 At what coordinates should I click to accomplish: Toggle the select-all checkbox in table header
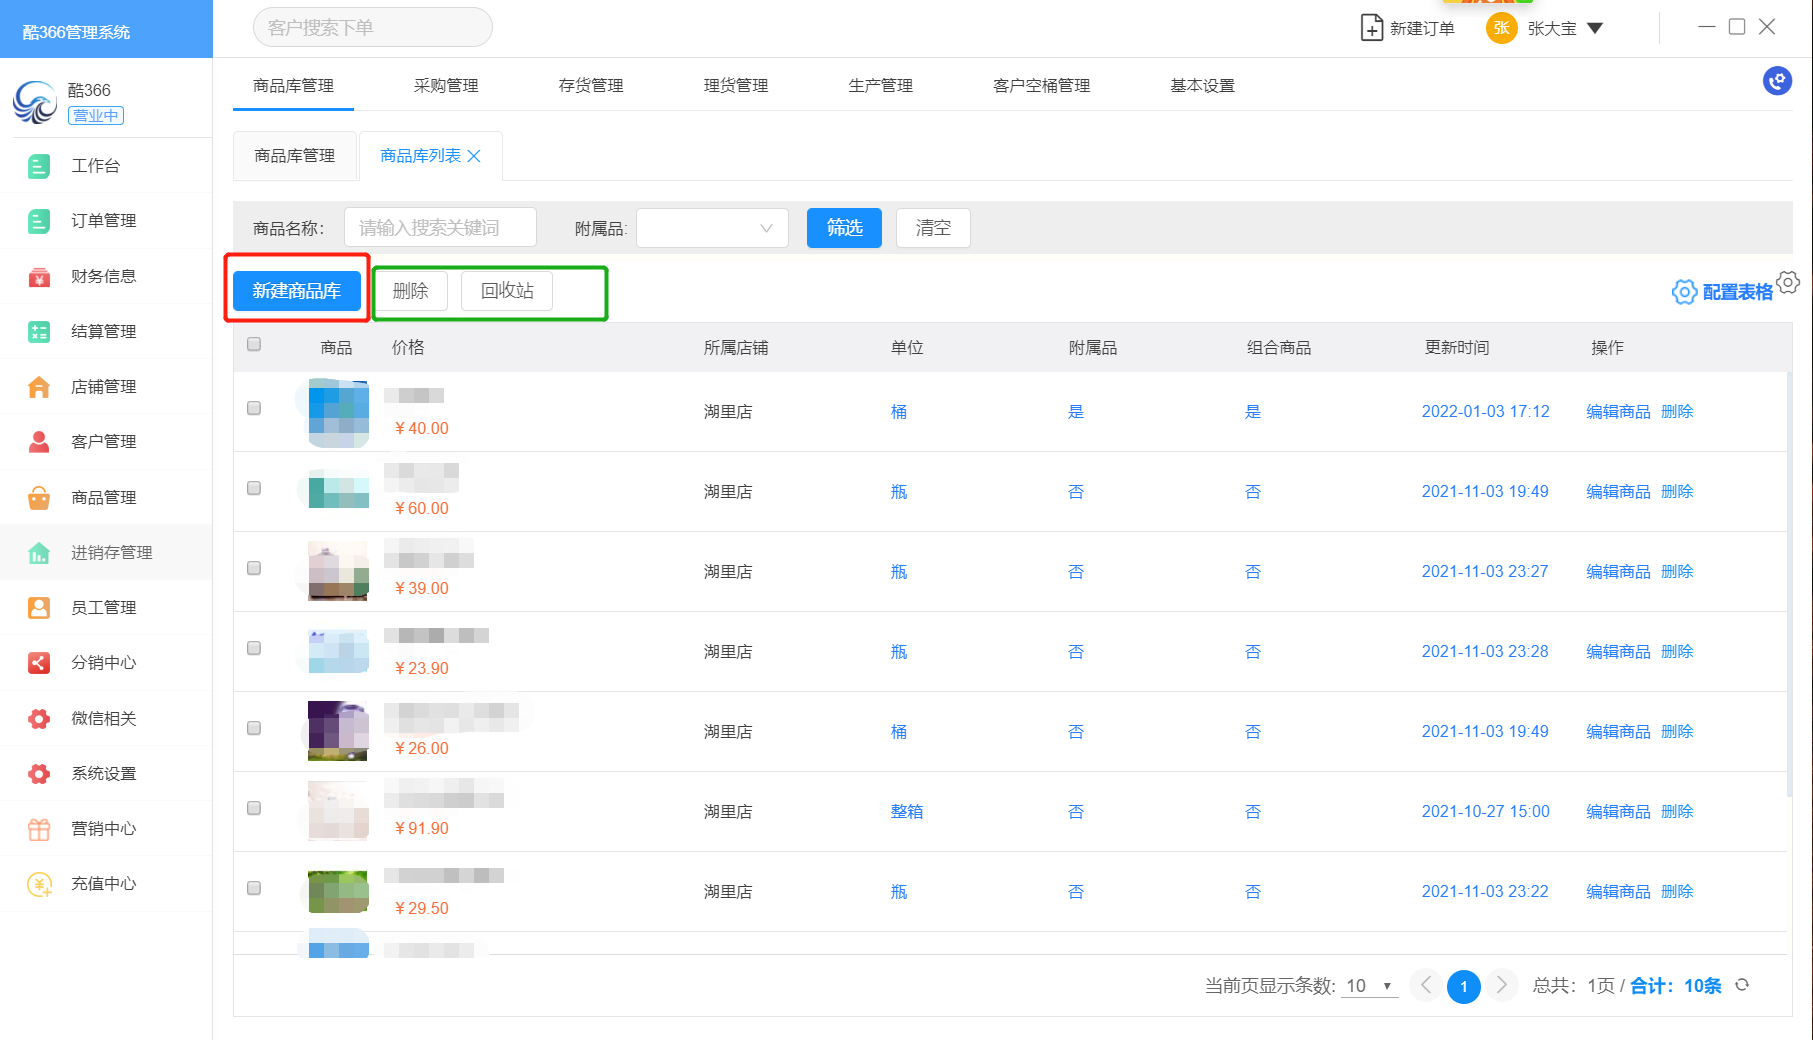254,345
